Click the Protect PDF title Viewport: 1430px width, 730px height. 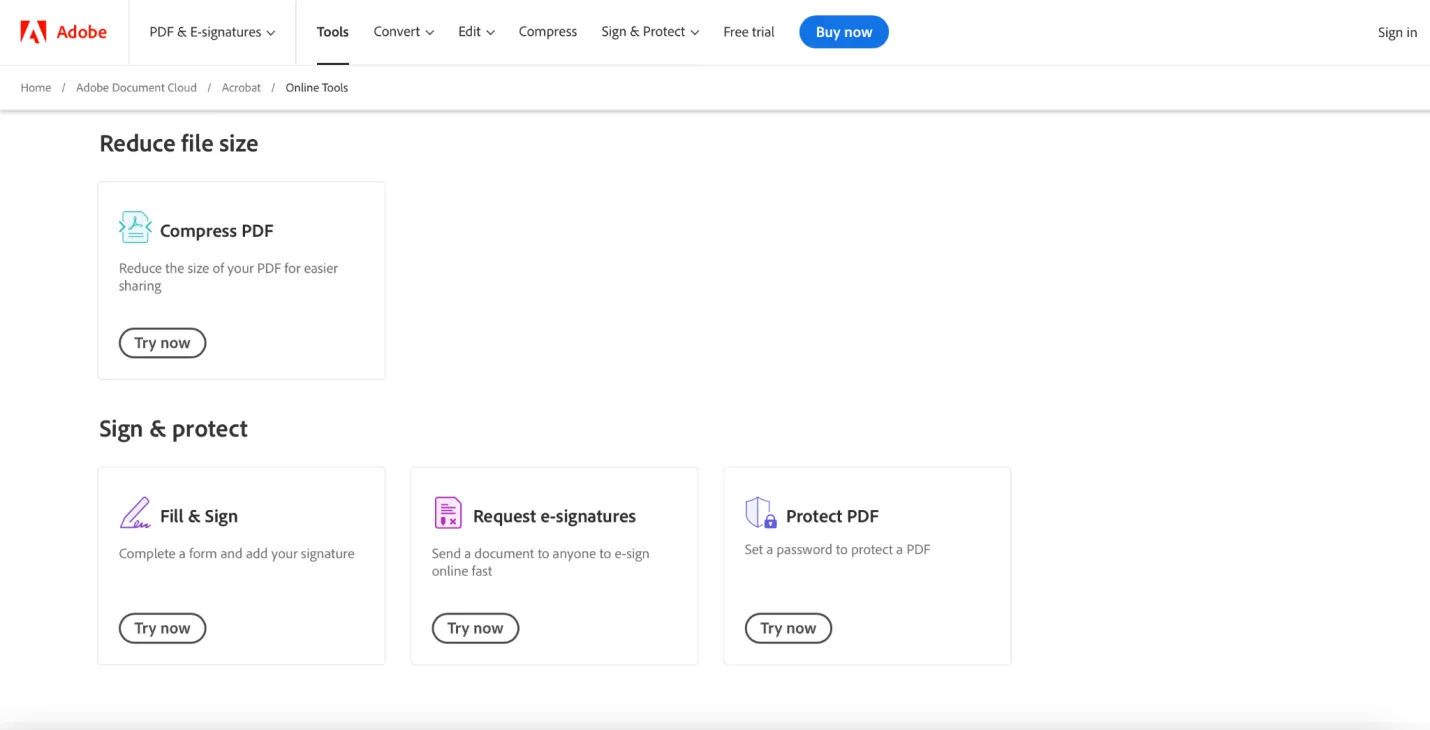pos(832,516)
